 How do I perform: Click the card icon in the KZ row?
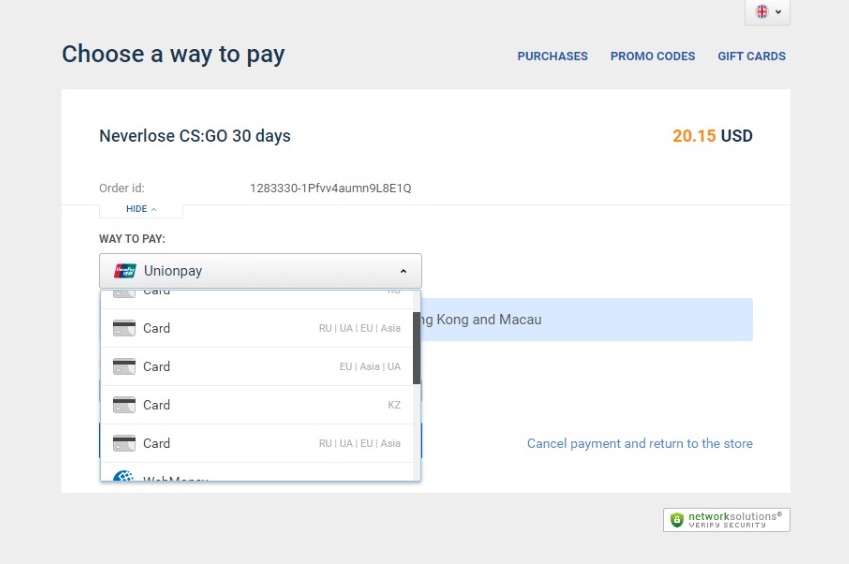124,405
